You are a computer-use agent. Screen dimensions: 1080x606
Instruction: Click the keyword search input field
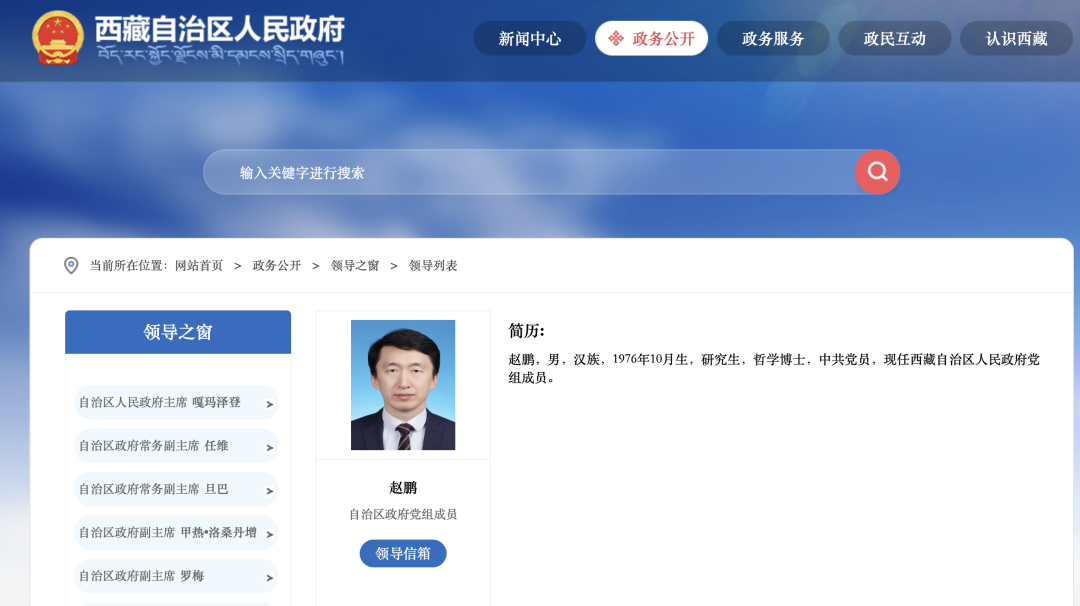[x=500, y=171]
